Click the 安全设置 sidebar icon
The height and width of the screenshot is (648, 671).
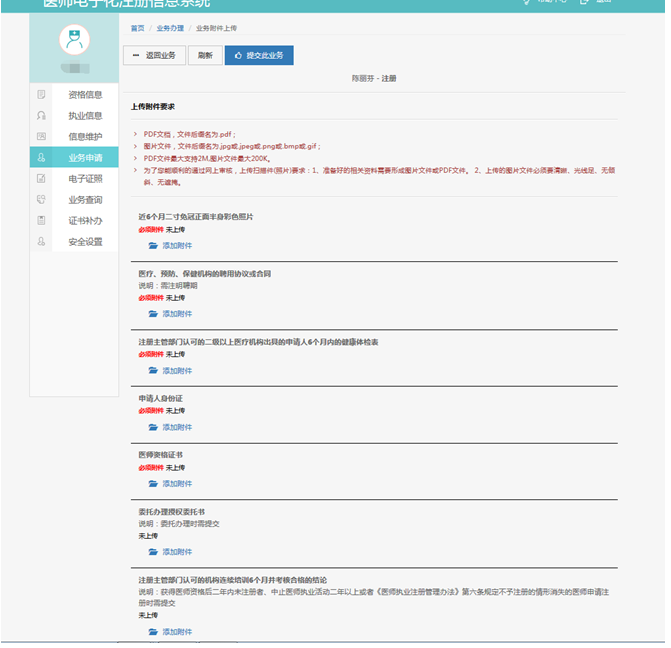point(41,241)
